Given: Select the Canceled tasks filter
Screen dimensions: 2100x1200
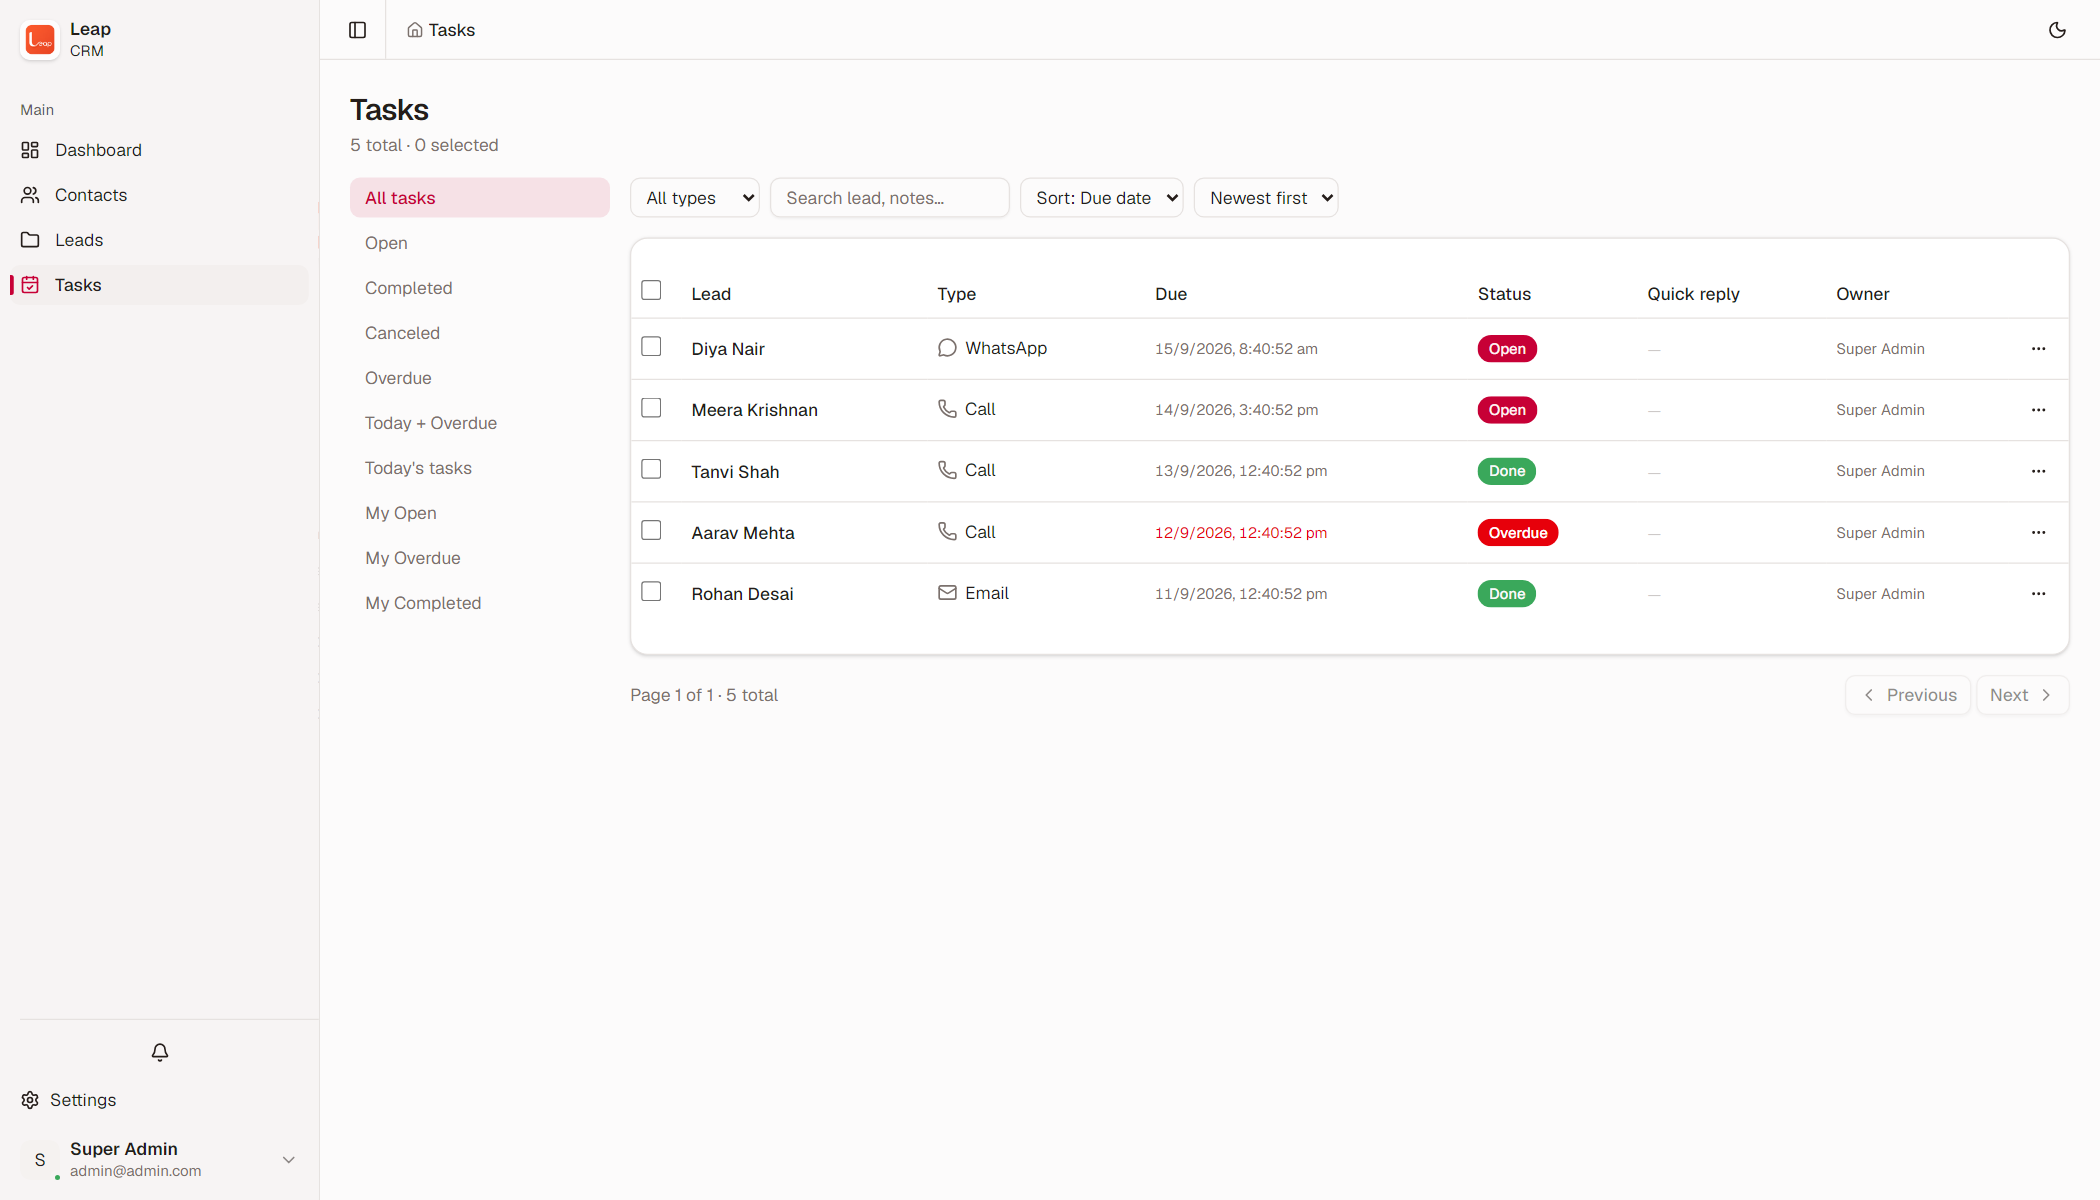Looking at the screenshot, I should (x=480, y=333).
